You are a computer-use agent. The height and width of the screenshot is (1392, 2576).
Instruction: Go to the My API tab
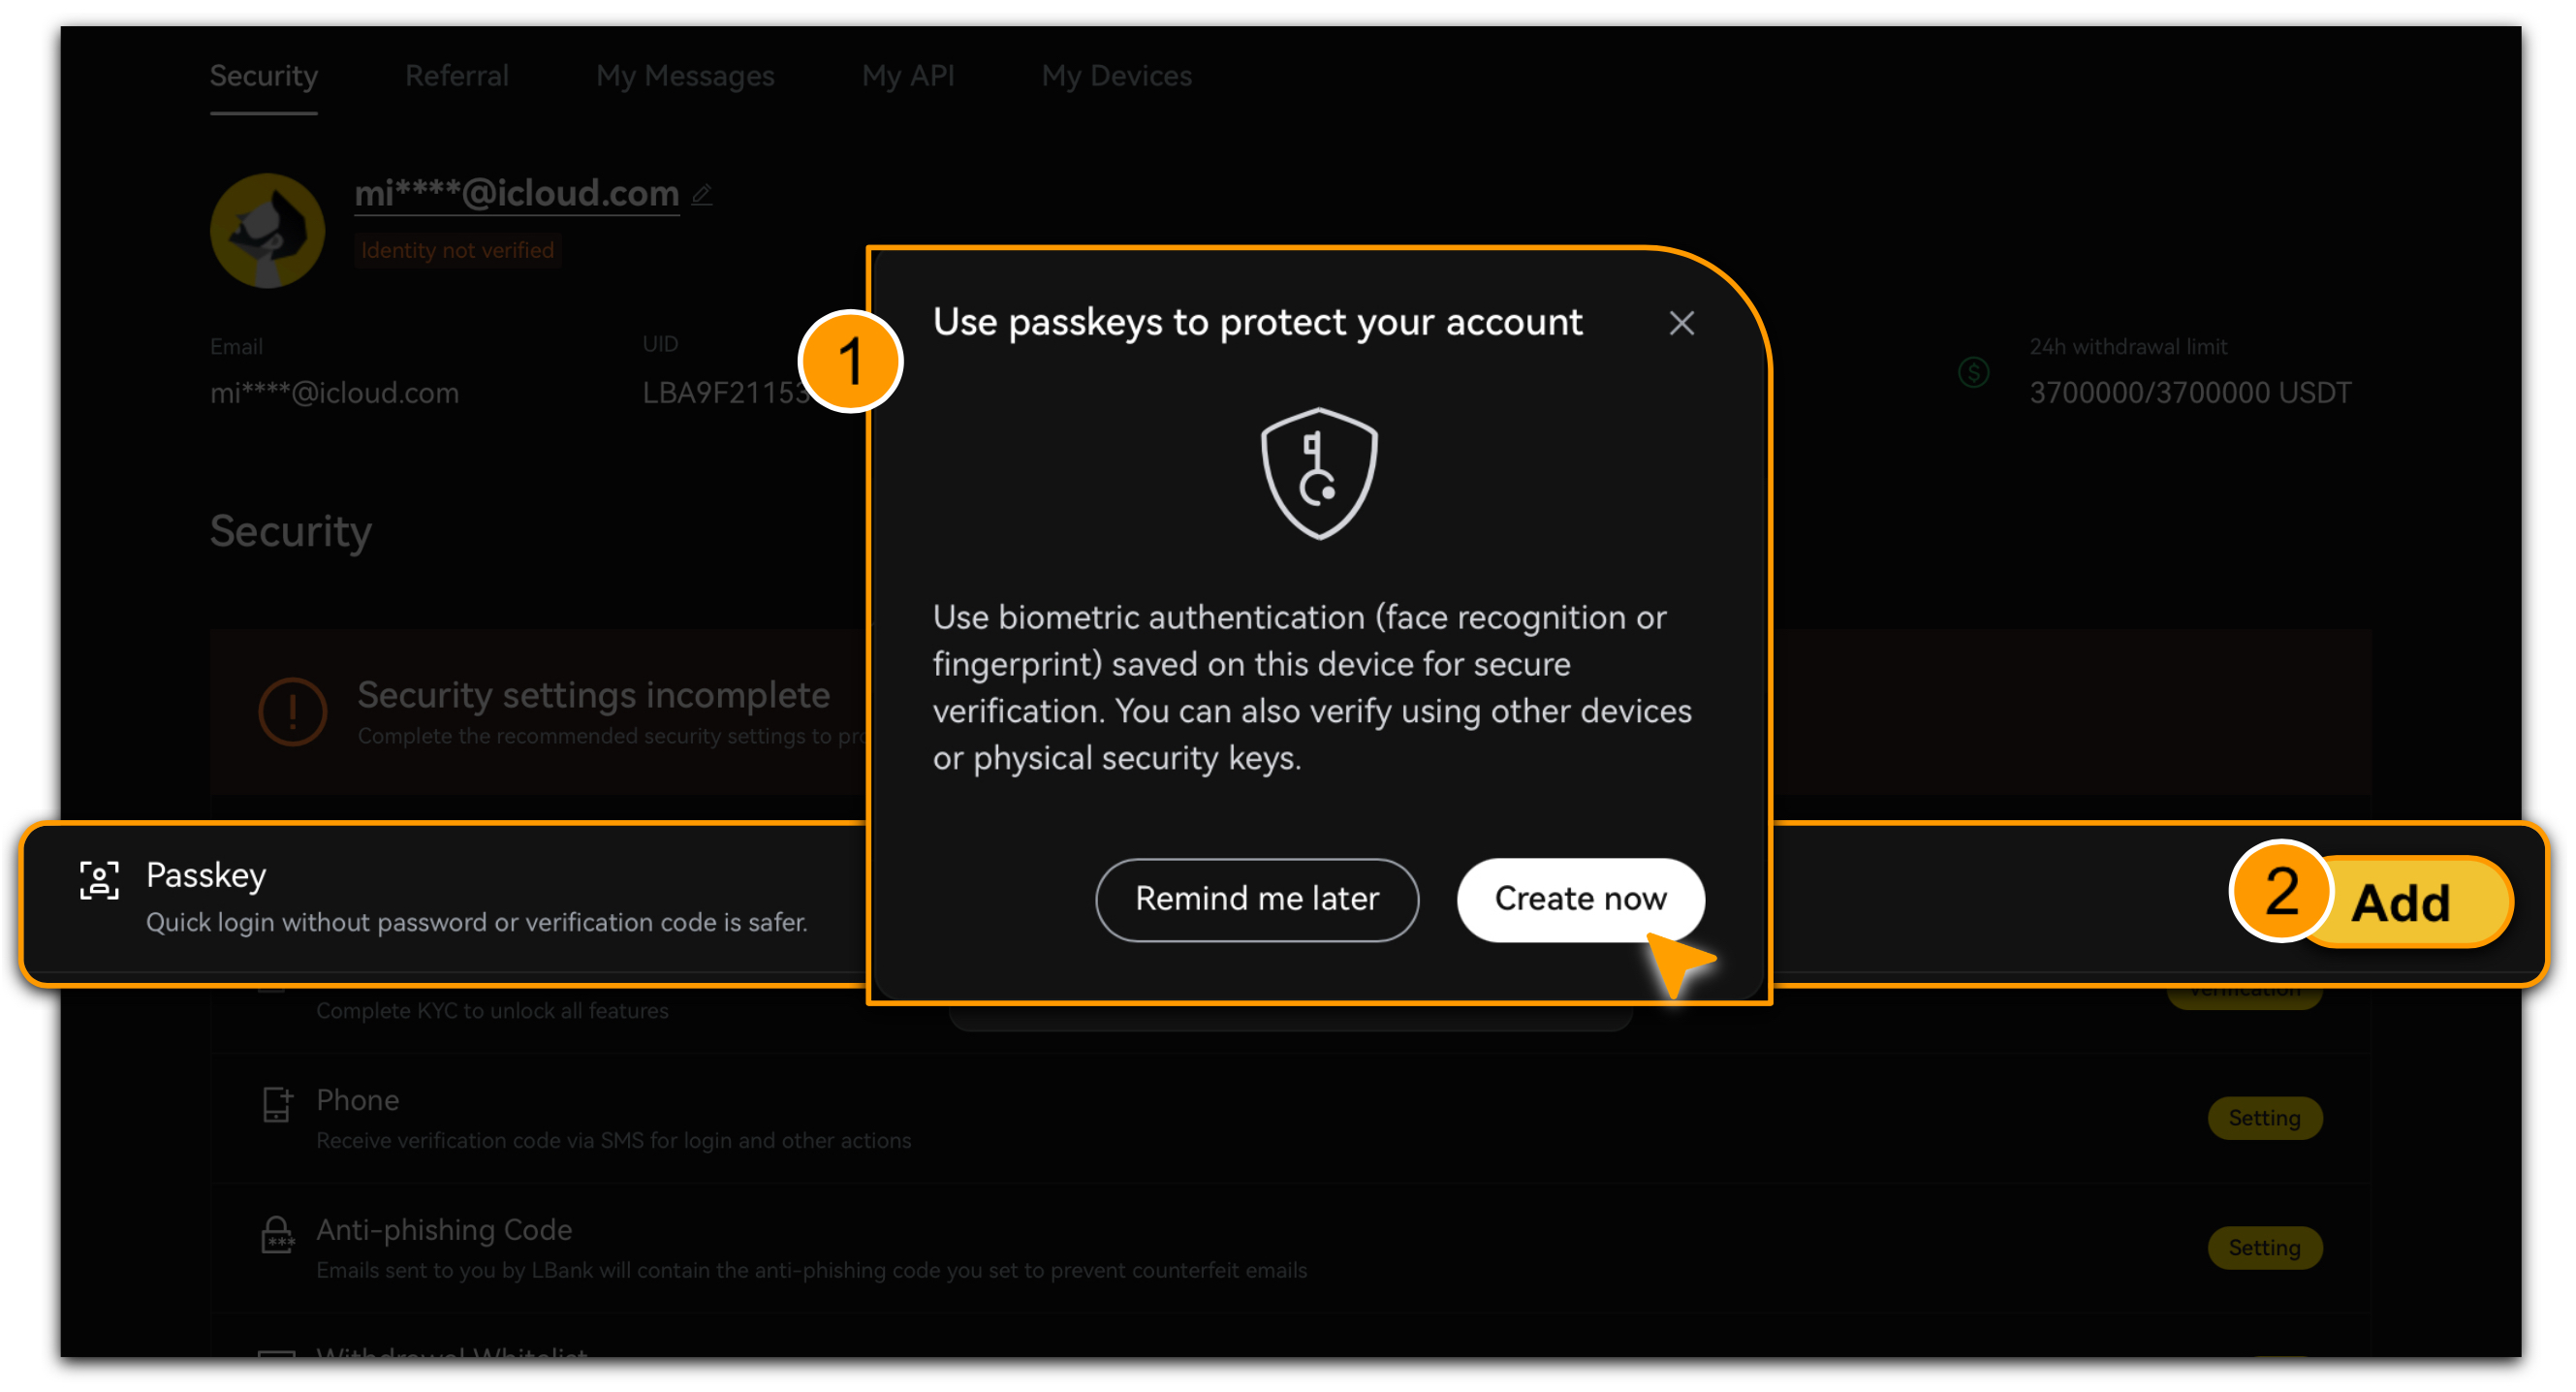tap(908, 76)
